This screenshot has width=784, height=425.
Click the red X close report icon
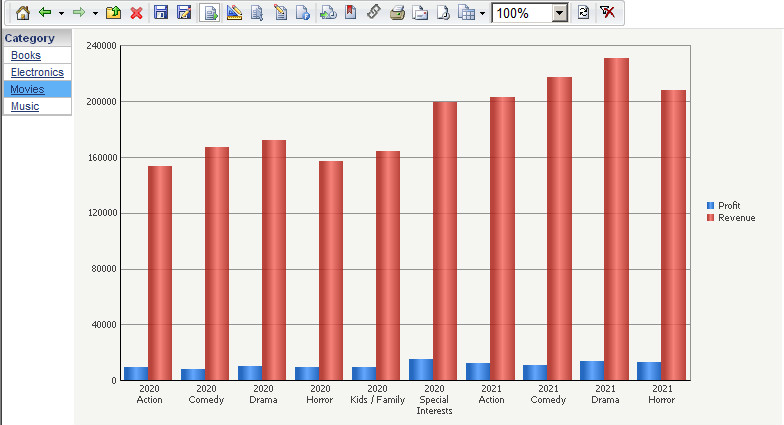136,13
